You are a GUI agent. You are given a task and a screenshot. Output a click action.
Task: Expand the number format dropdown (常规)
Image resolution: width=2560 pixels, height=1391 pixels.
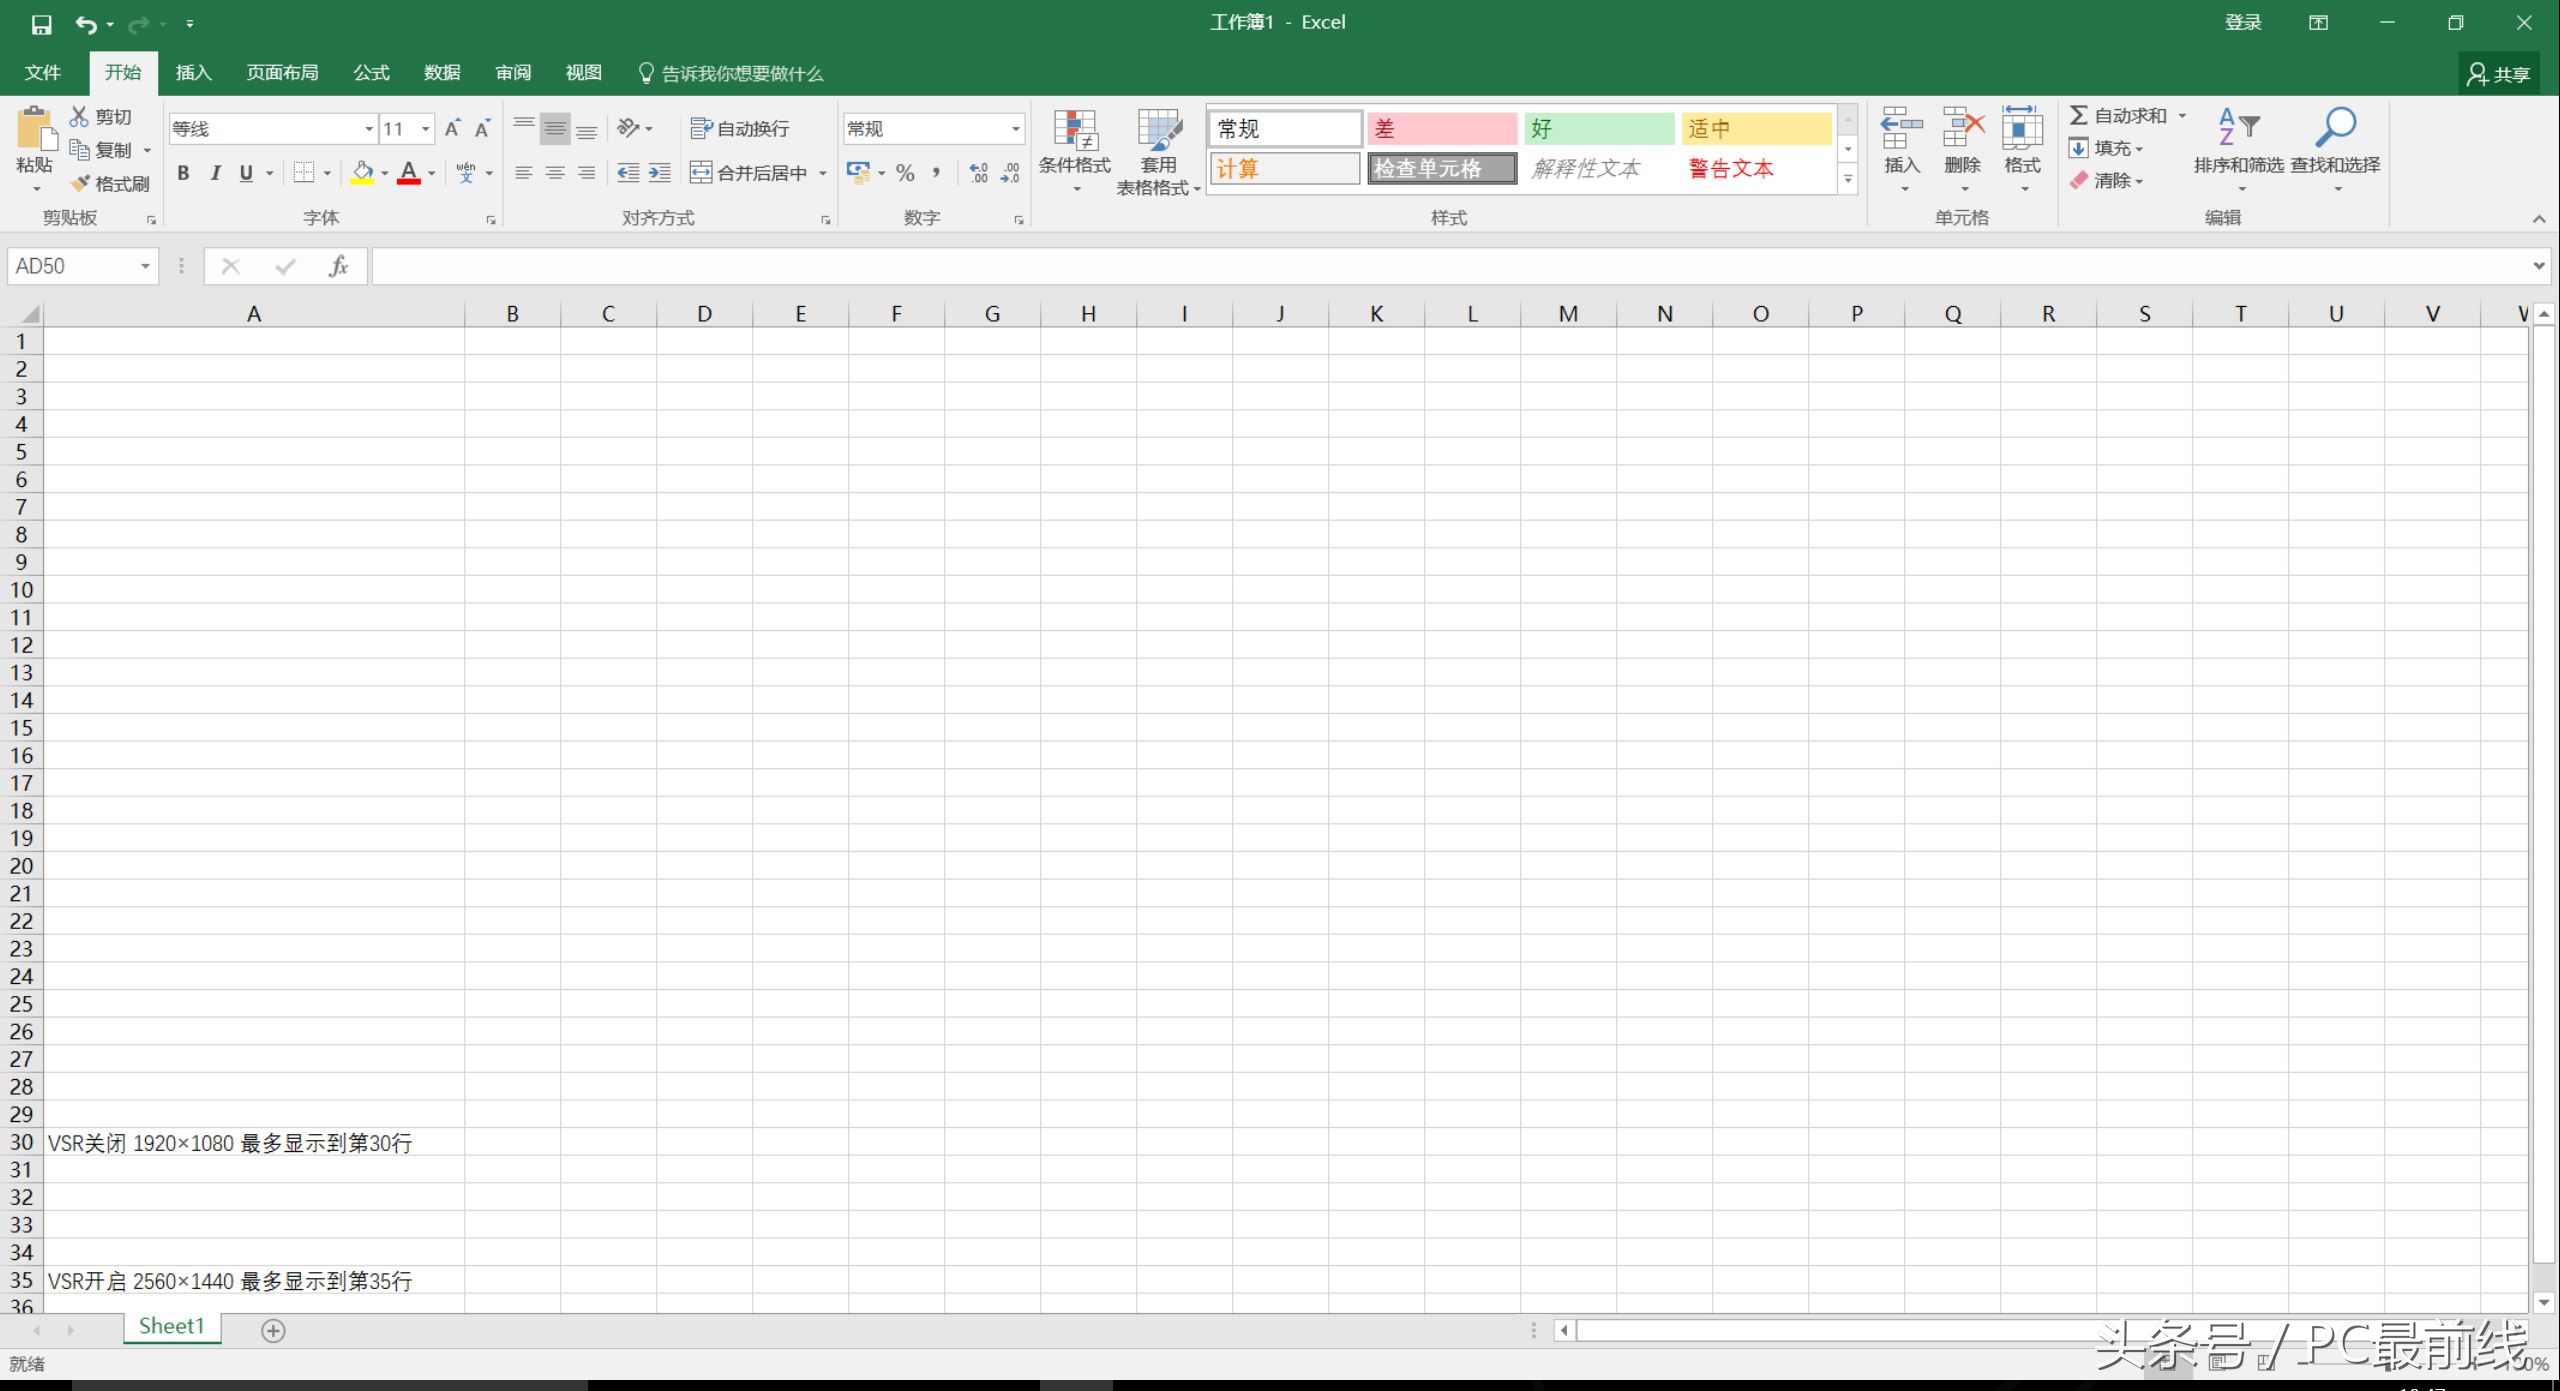tap(1015, 129)
